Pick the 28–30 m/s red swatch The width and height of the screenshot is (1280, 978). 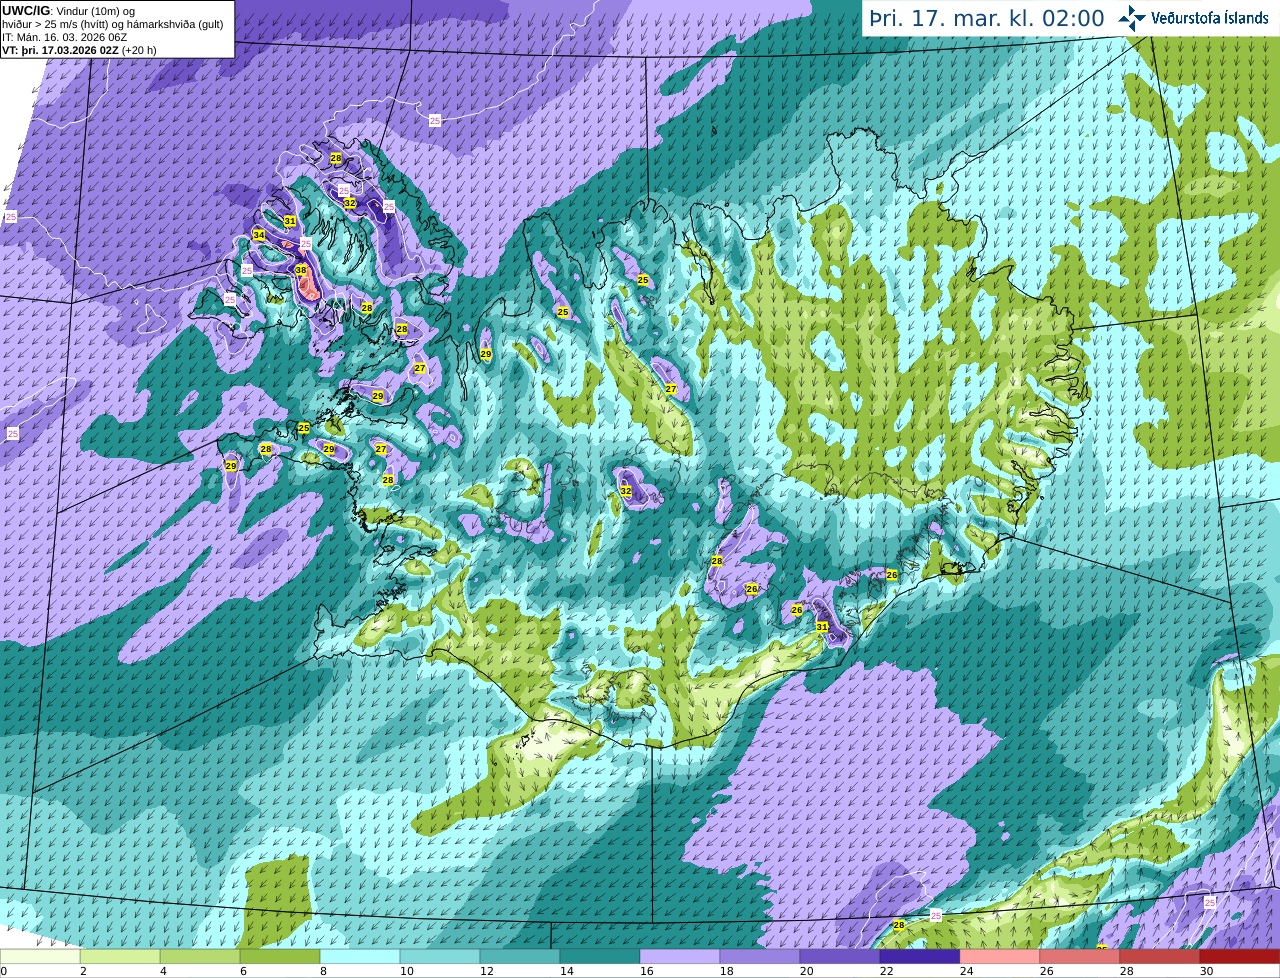click(x=1160, y=957)
